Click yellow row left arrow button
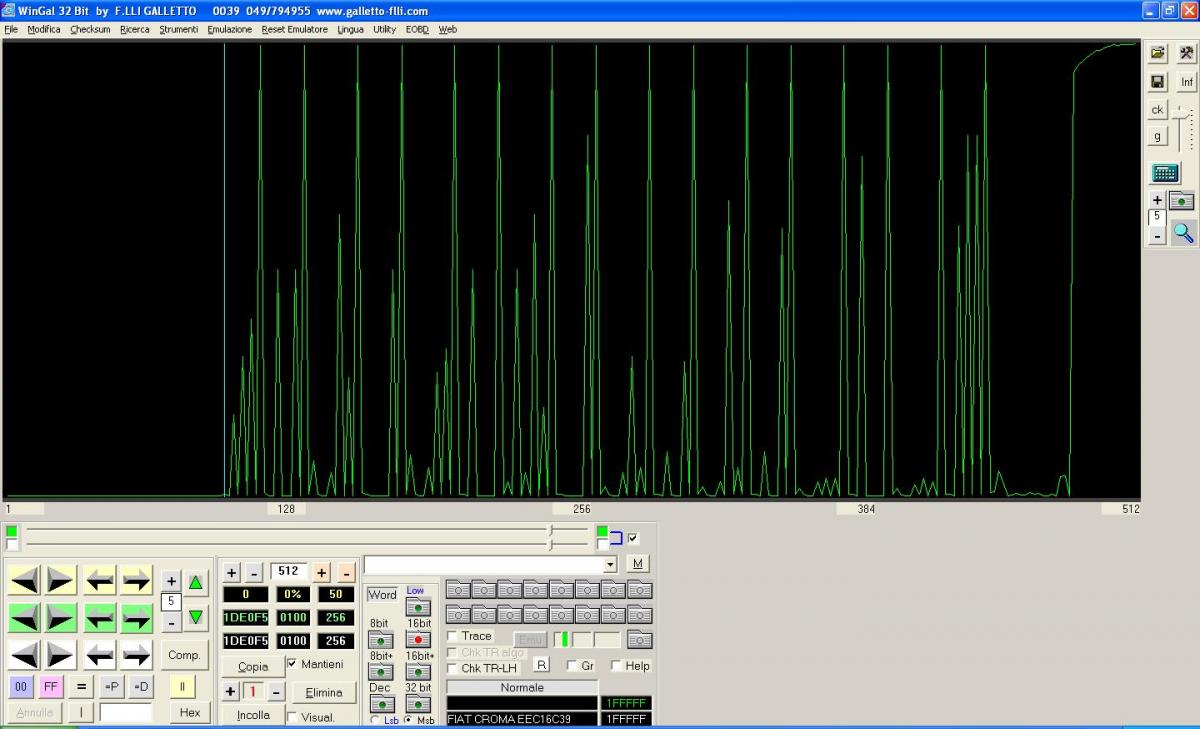Viewport: 1200px width, 729px height. point(100,580)
